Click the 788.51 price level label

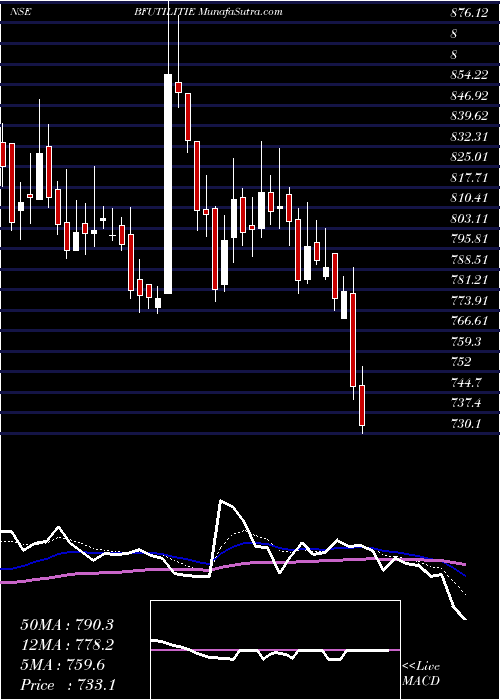[469, 259]
